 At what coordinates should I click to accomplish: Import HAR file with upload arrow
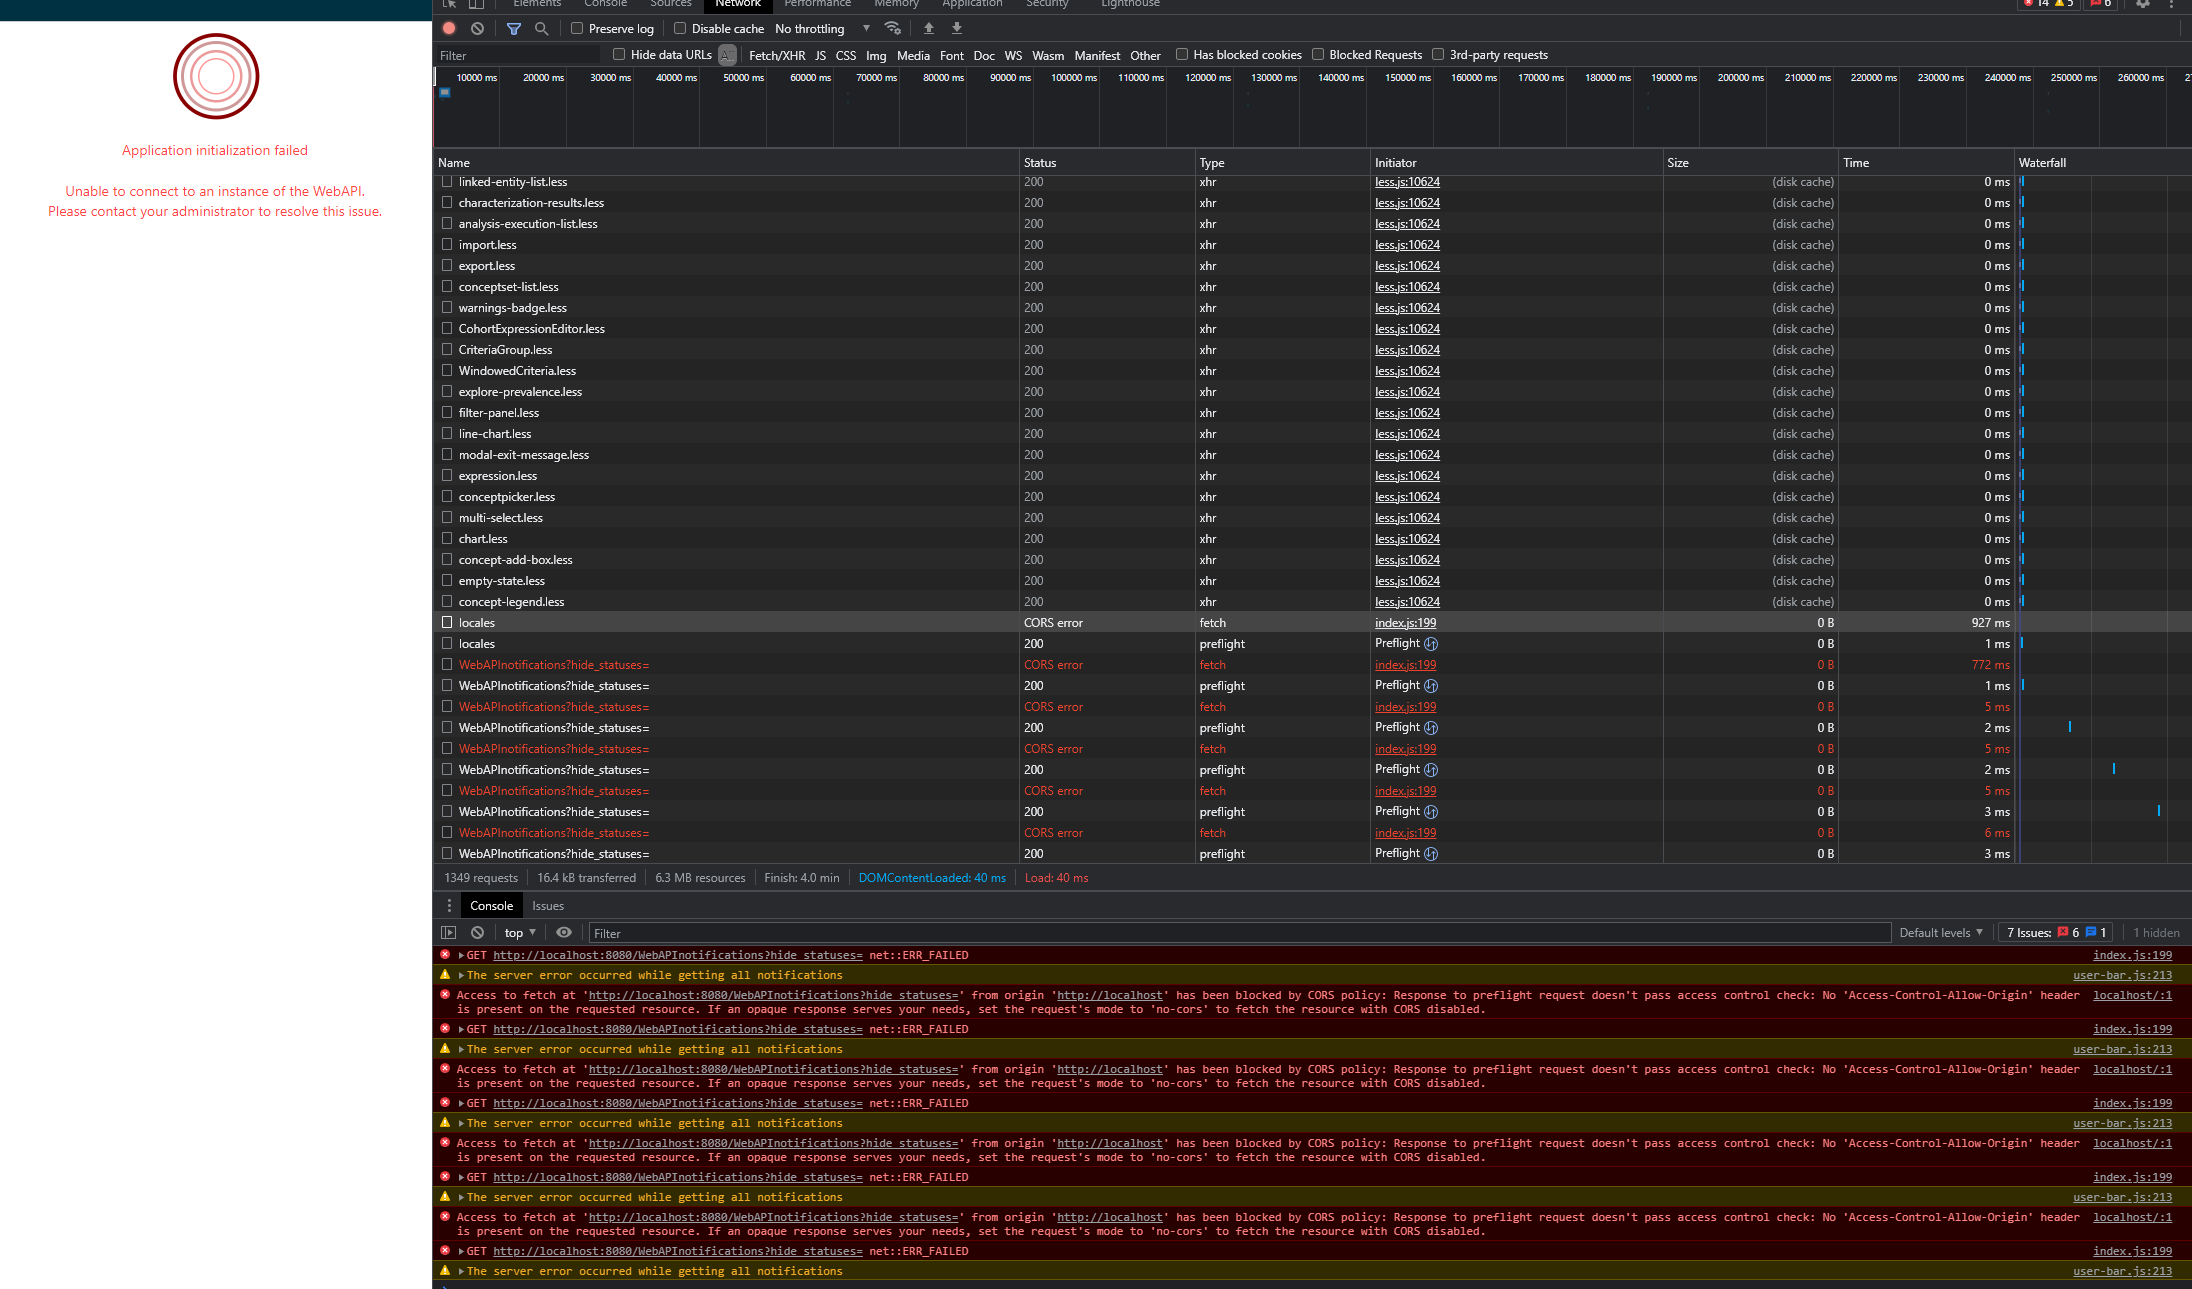pyautogui.click(x=929, y=29)
